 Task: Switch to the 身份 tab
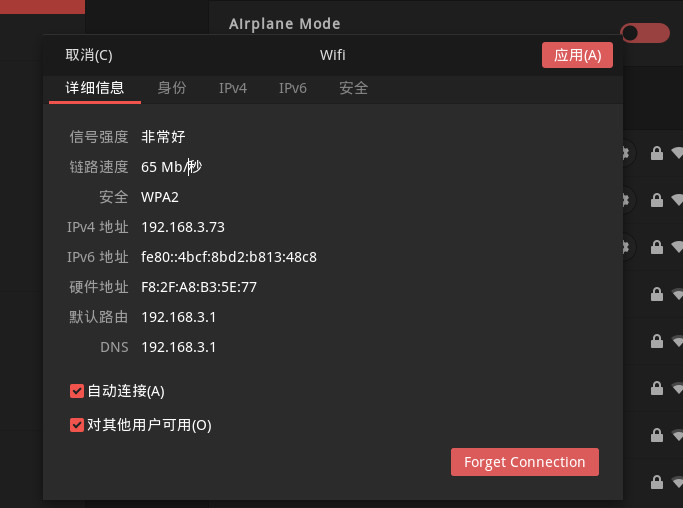coord(172,88)
